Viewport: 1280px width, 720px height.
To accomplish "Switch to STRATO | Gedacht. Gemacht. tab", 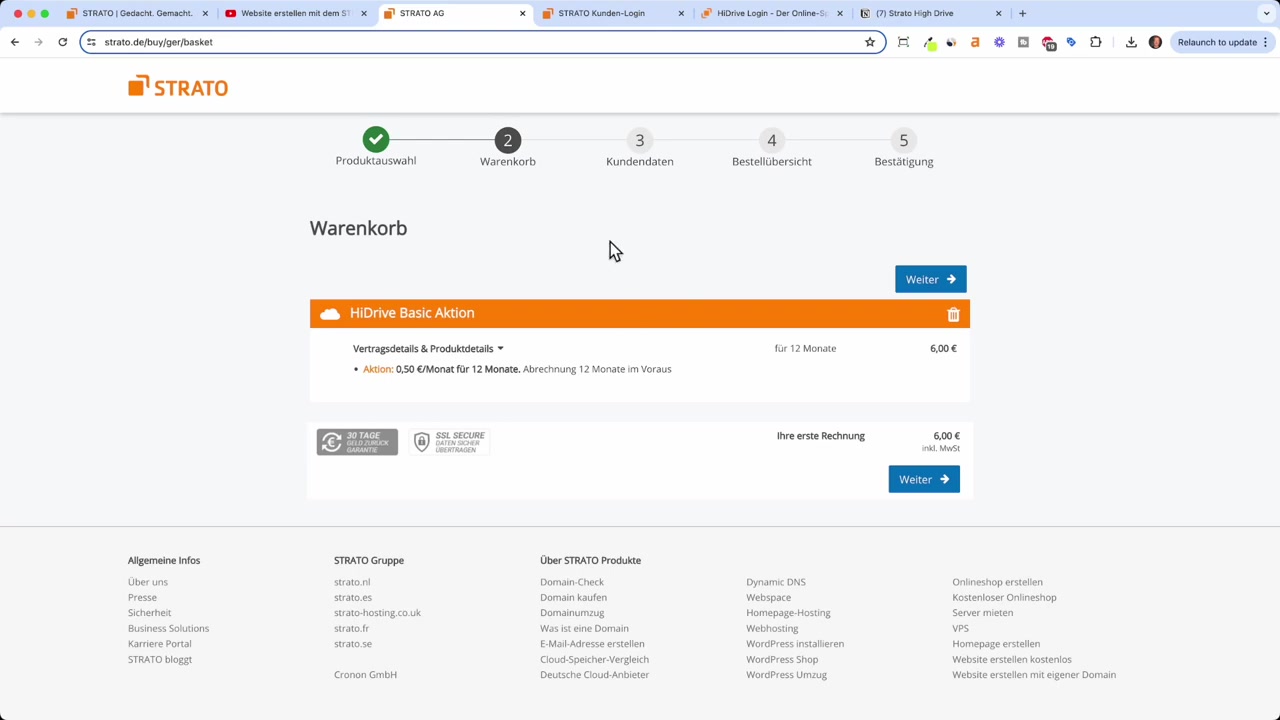I will click(137, 13).
